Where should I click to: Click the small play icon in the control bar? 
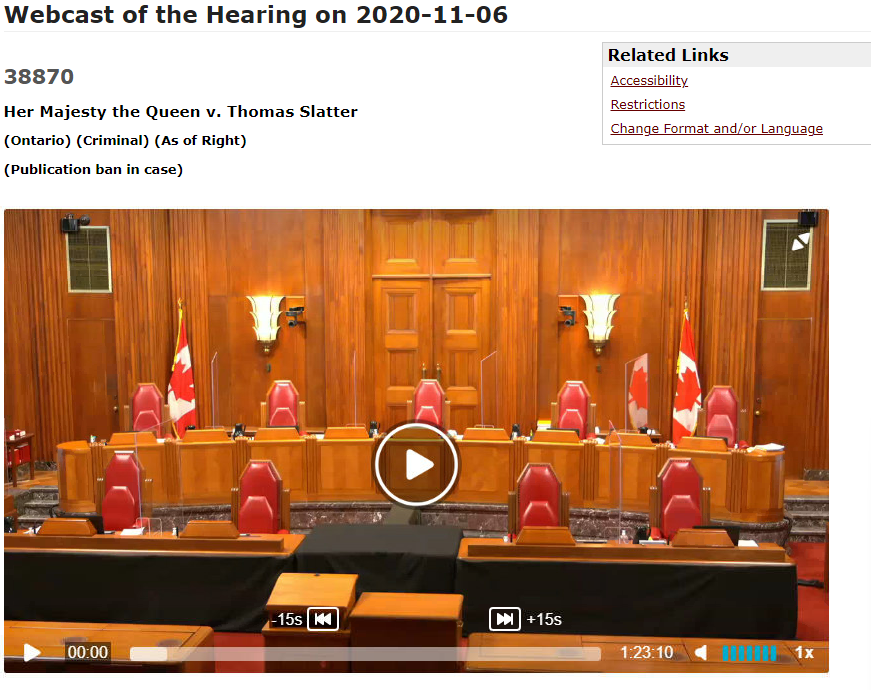32,652
